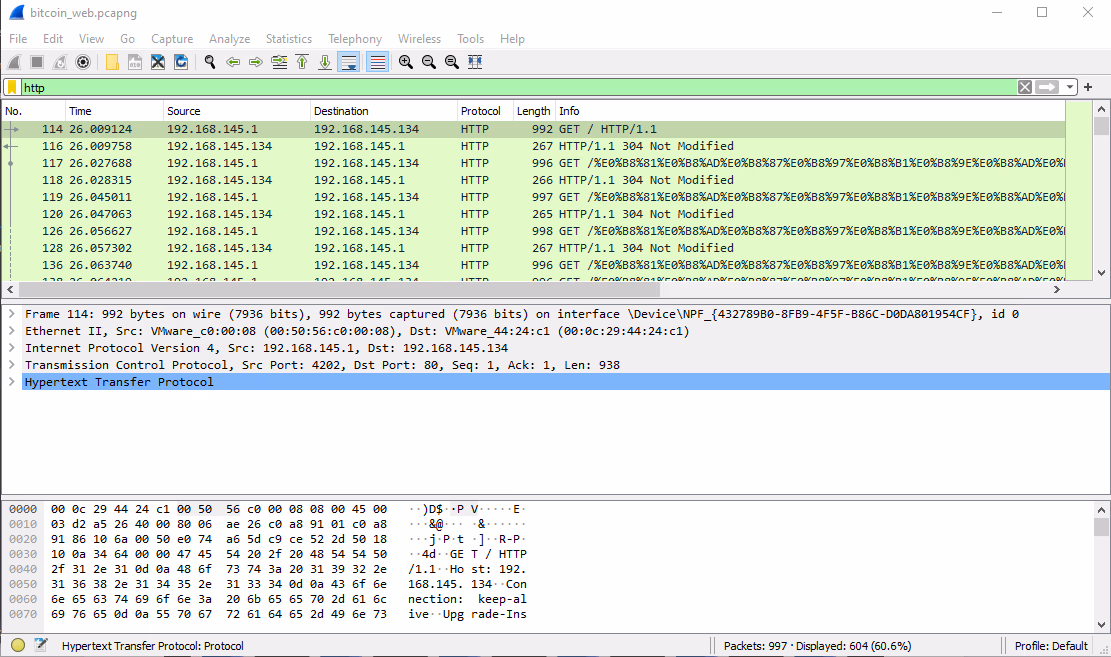Expand the Ethernet II tree row
1111x657 pixels.
[11, 330]
